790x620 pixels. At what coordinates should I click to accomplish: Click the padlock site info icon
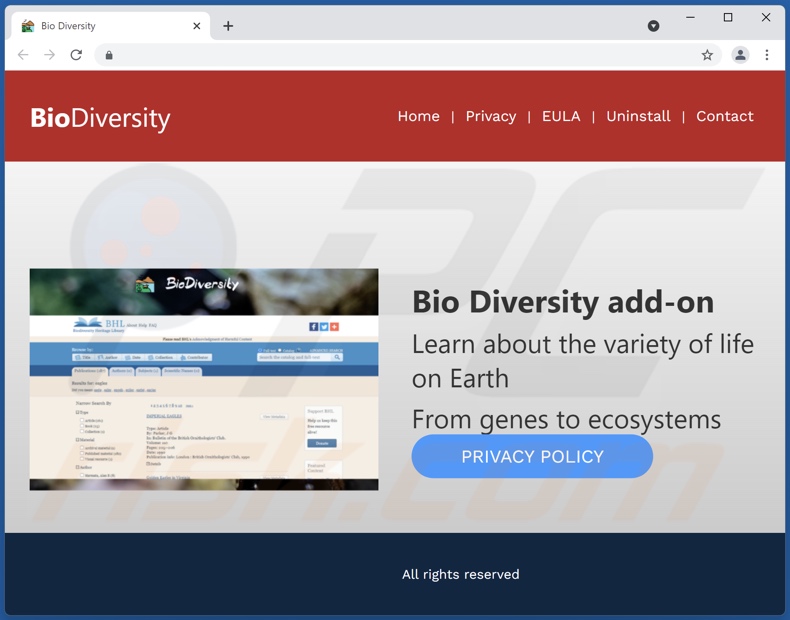pyautogui.click(x=109, y=55)
